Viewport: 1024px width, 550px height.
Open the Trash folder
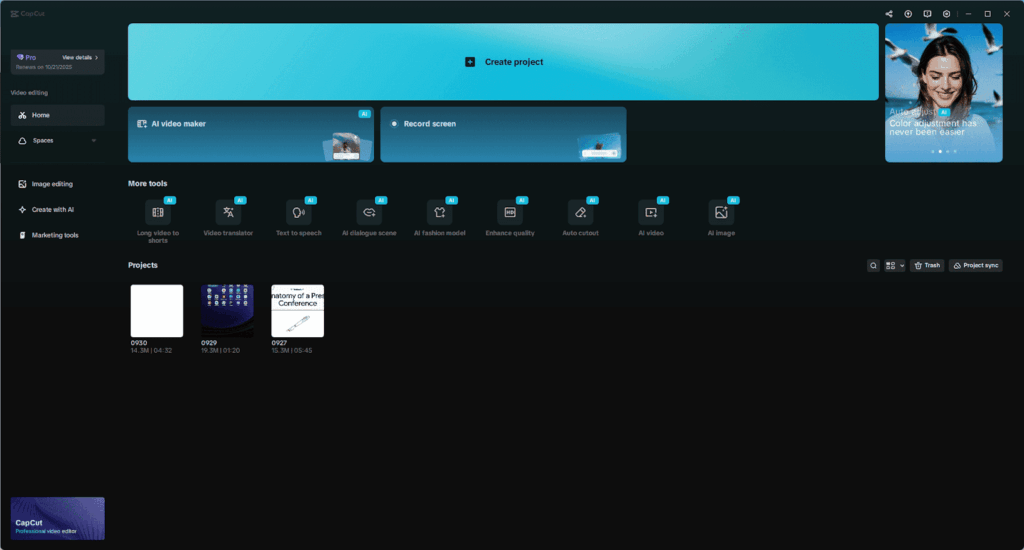click(x=927, y=265)
